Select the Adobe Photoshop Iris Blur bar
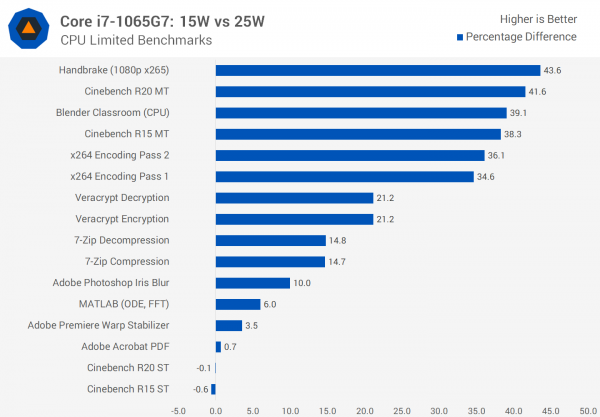The image size is (600, 417). (x=253, y=283)
